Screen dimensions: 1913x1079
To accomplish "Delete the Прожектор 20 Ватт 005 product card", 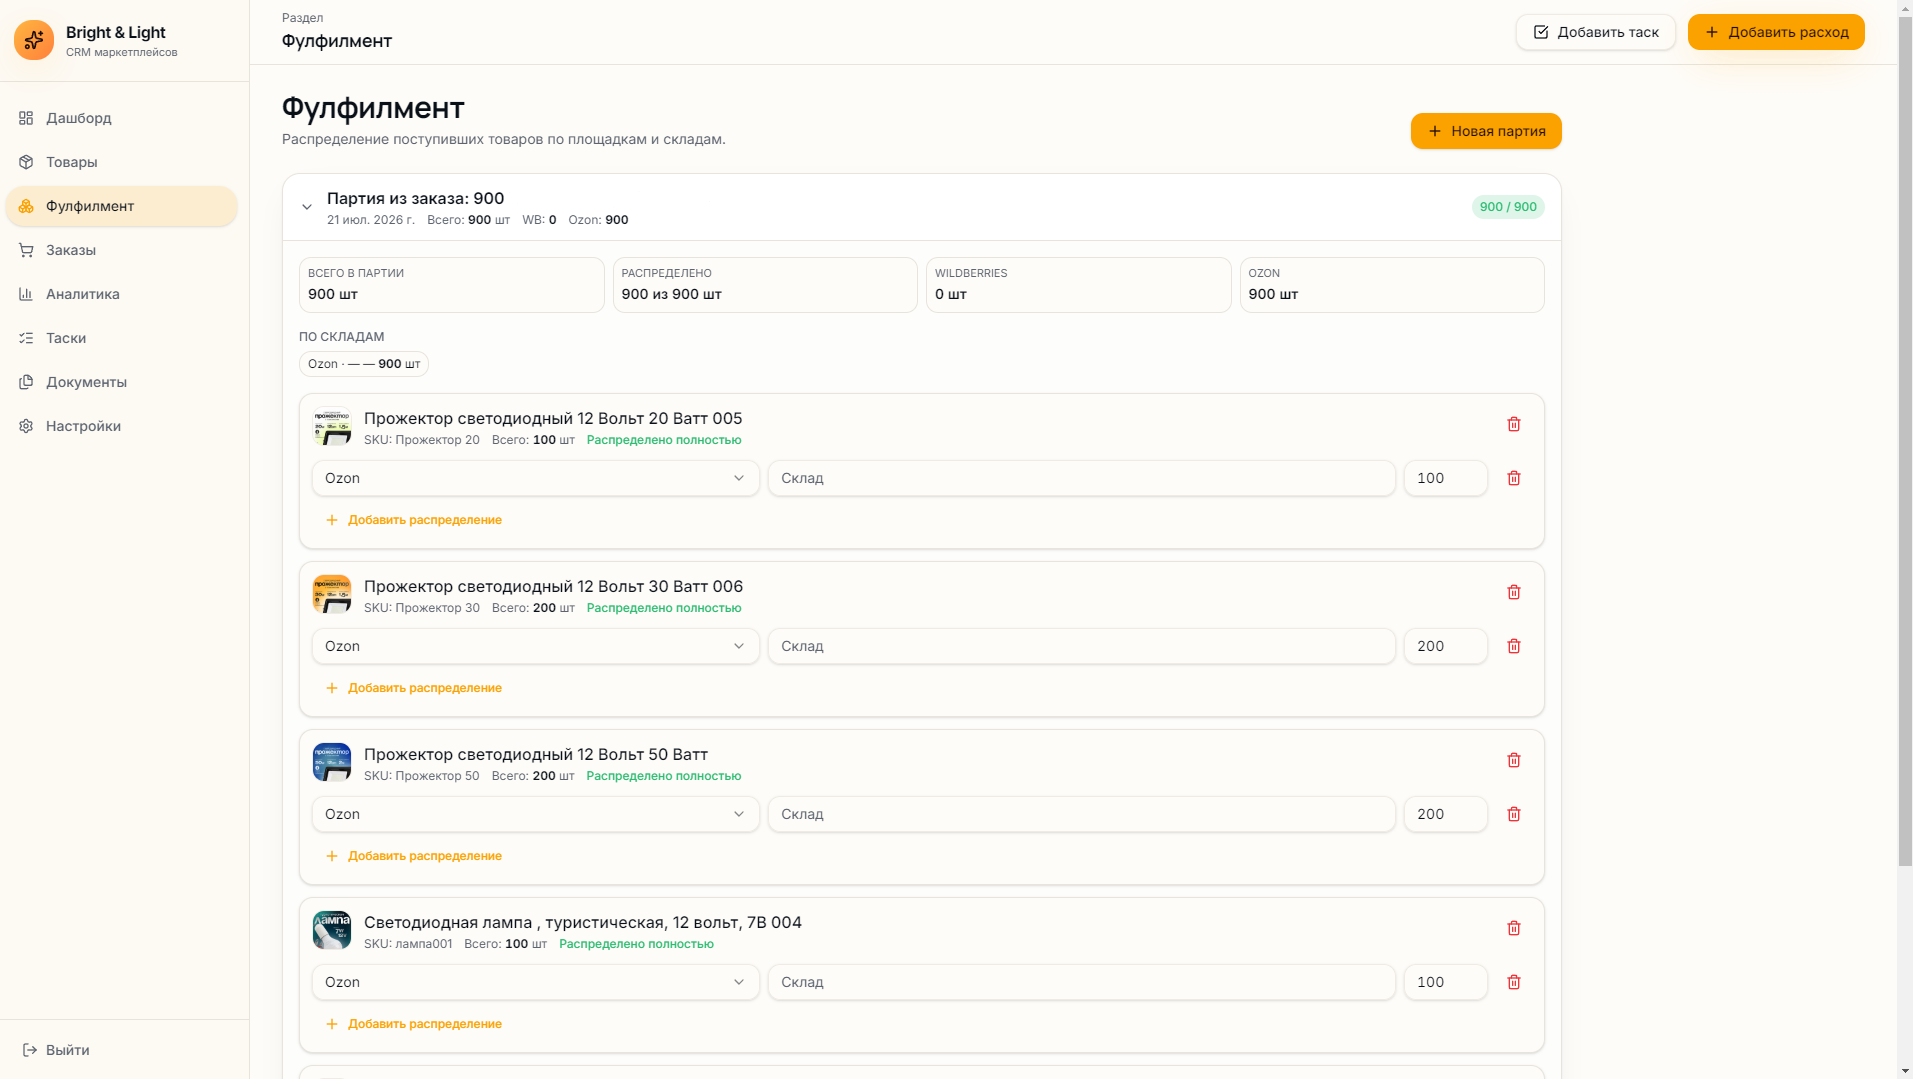I will click(x=1514, y=424).
